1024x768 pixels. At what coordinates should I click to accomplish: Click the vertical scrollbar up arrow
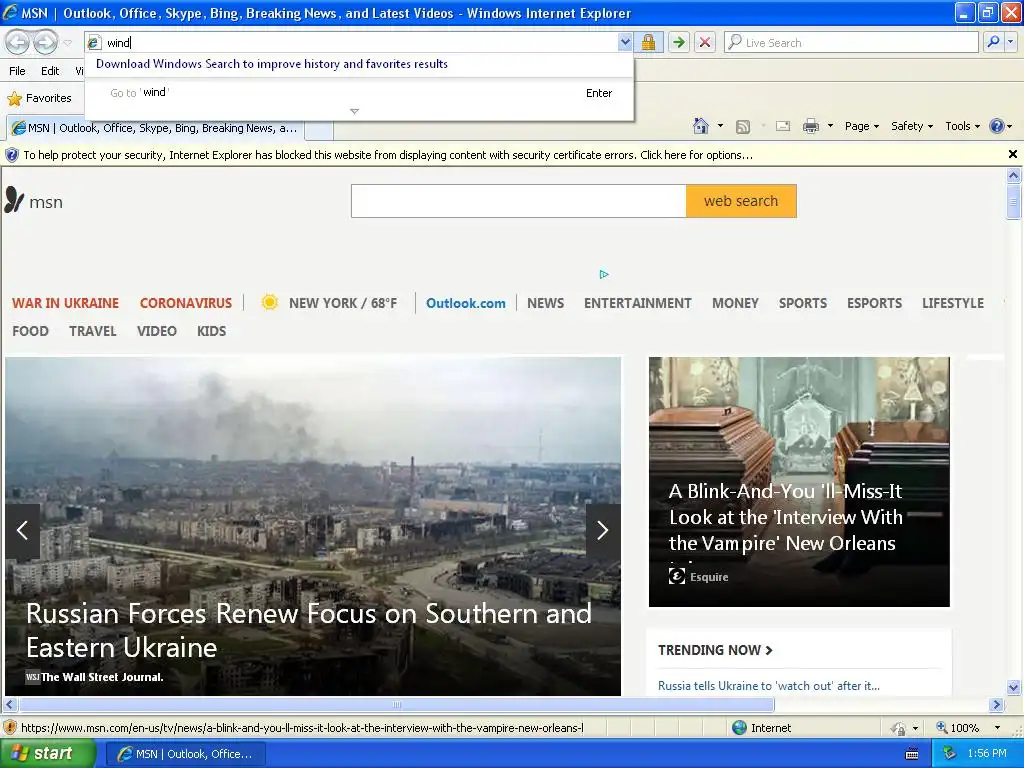click(x=1014, y=175)
